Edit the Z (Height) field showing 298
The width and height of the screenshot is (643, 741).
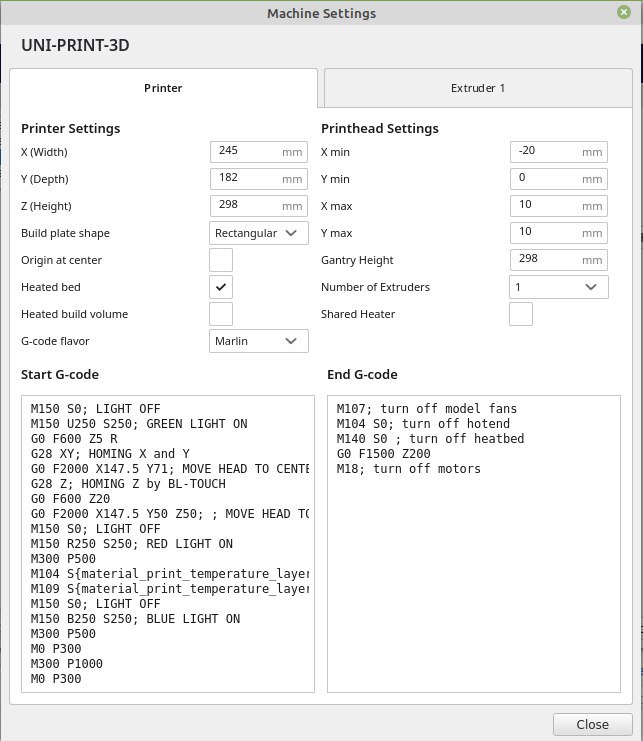point(259,206)
